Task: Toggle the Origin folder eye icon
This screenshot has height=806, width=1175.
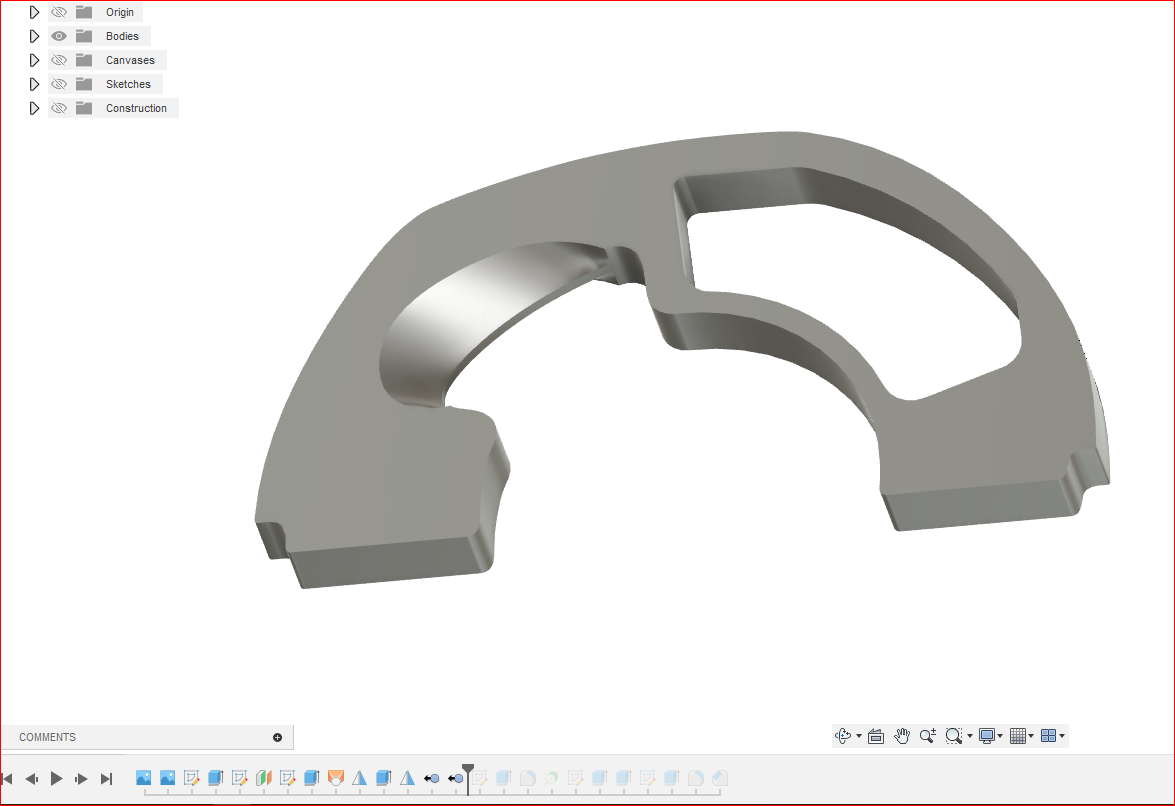Action: (x=59, y=11)
